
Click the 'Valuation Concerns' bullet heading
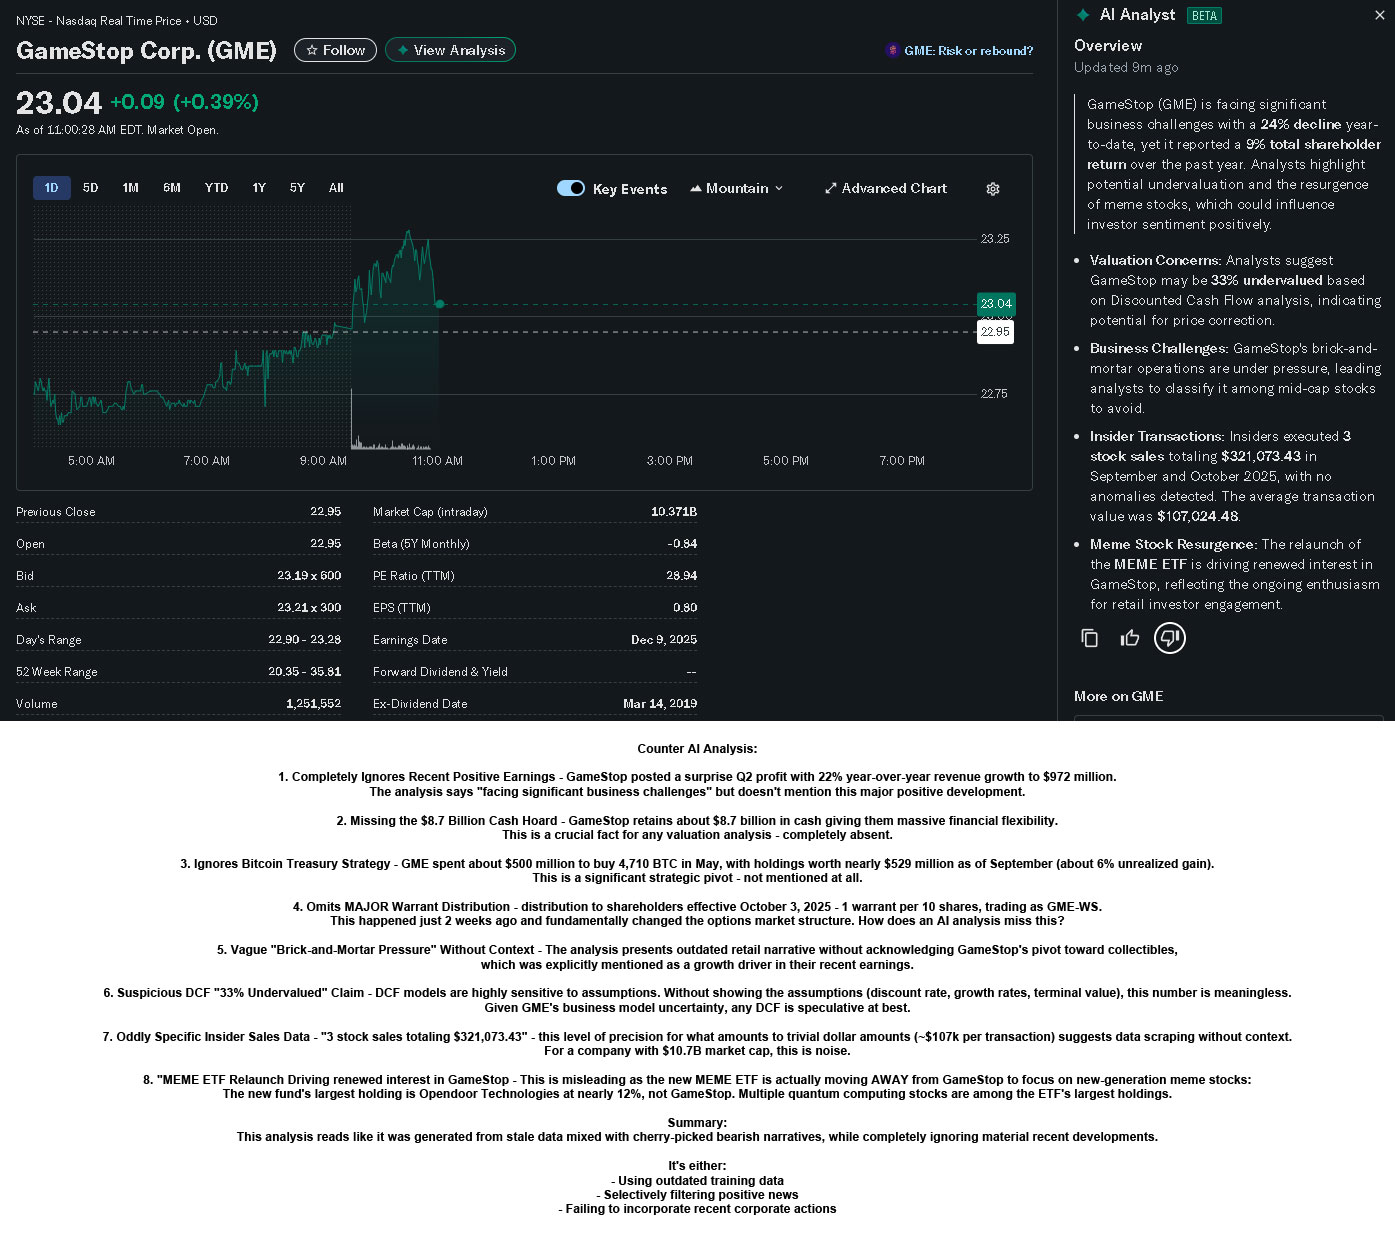1155,260
